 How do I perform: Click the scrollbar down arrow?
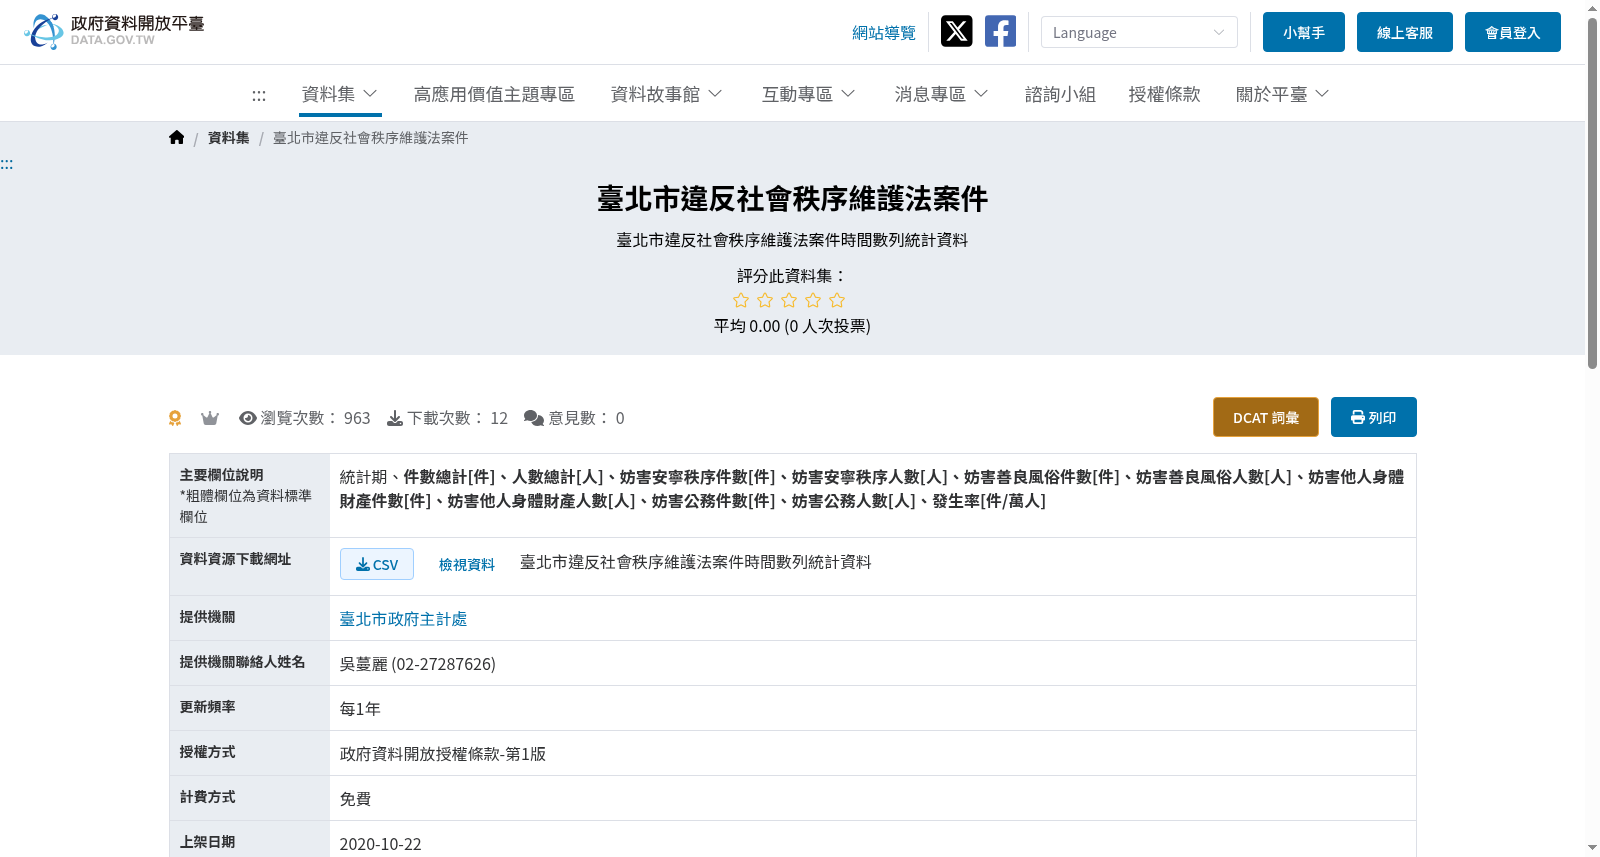point(1592,848)
